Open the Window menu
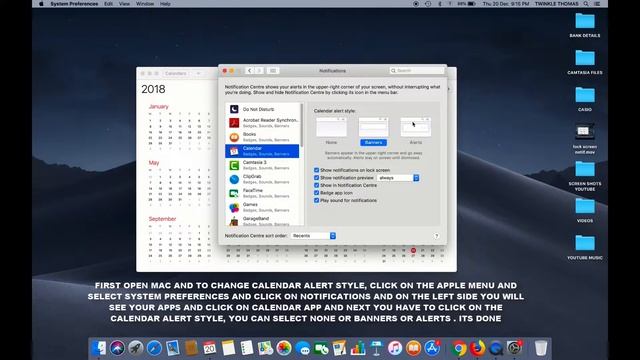The width and height of the screenshot is (640, 360). 145,4
